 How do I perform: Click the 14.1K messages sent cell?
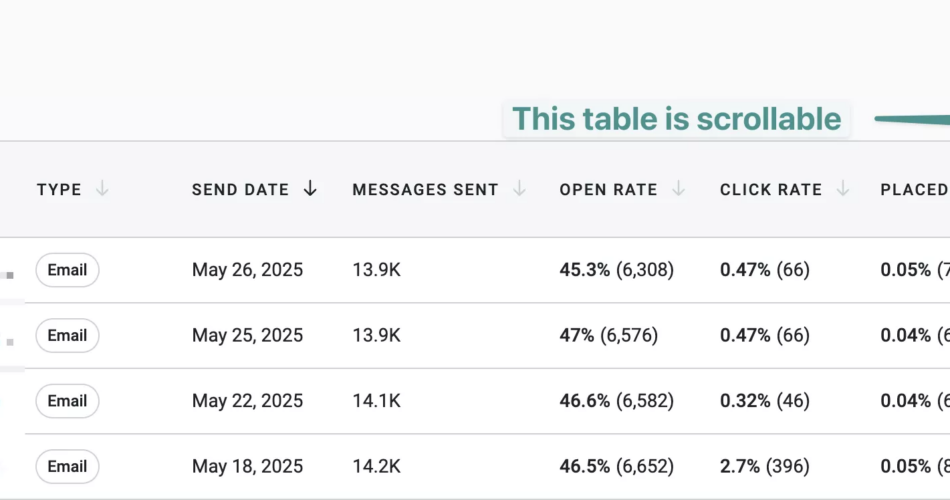pos(376,401)
